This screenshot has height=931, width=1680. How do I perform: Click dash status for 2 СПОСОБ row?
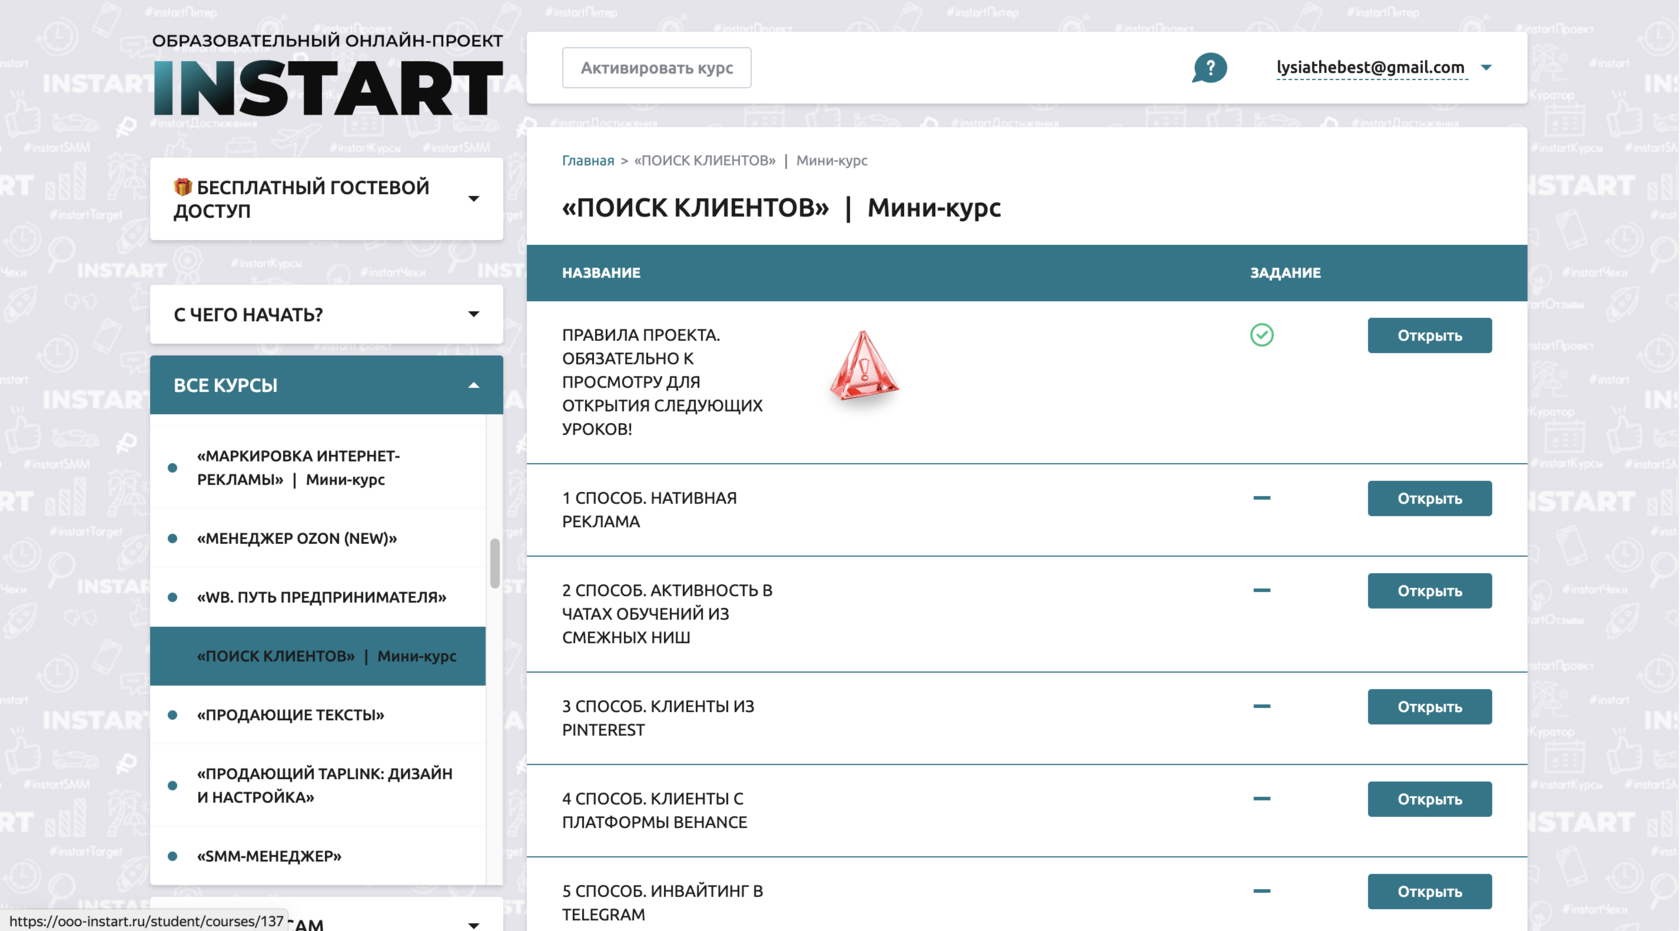point(1262,590)
